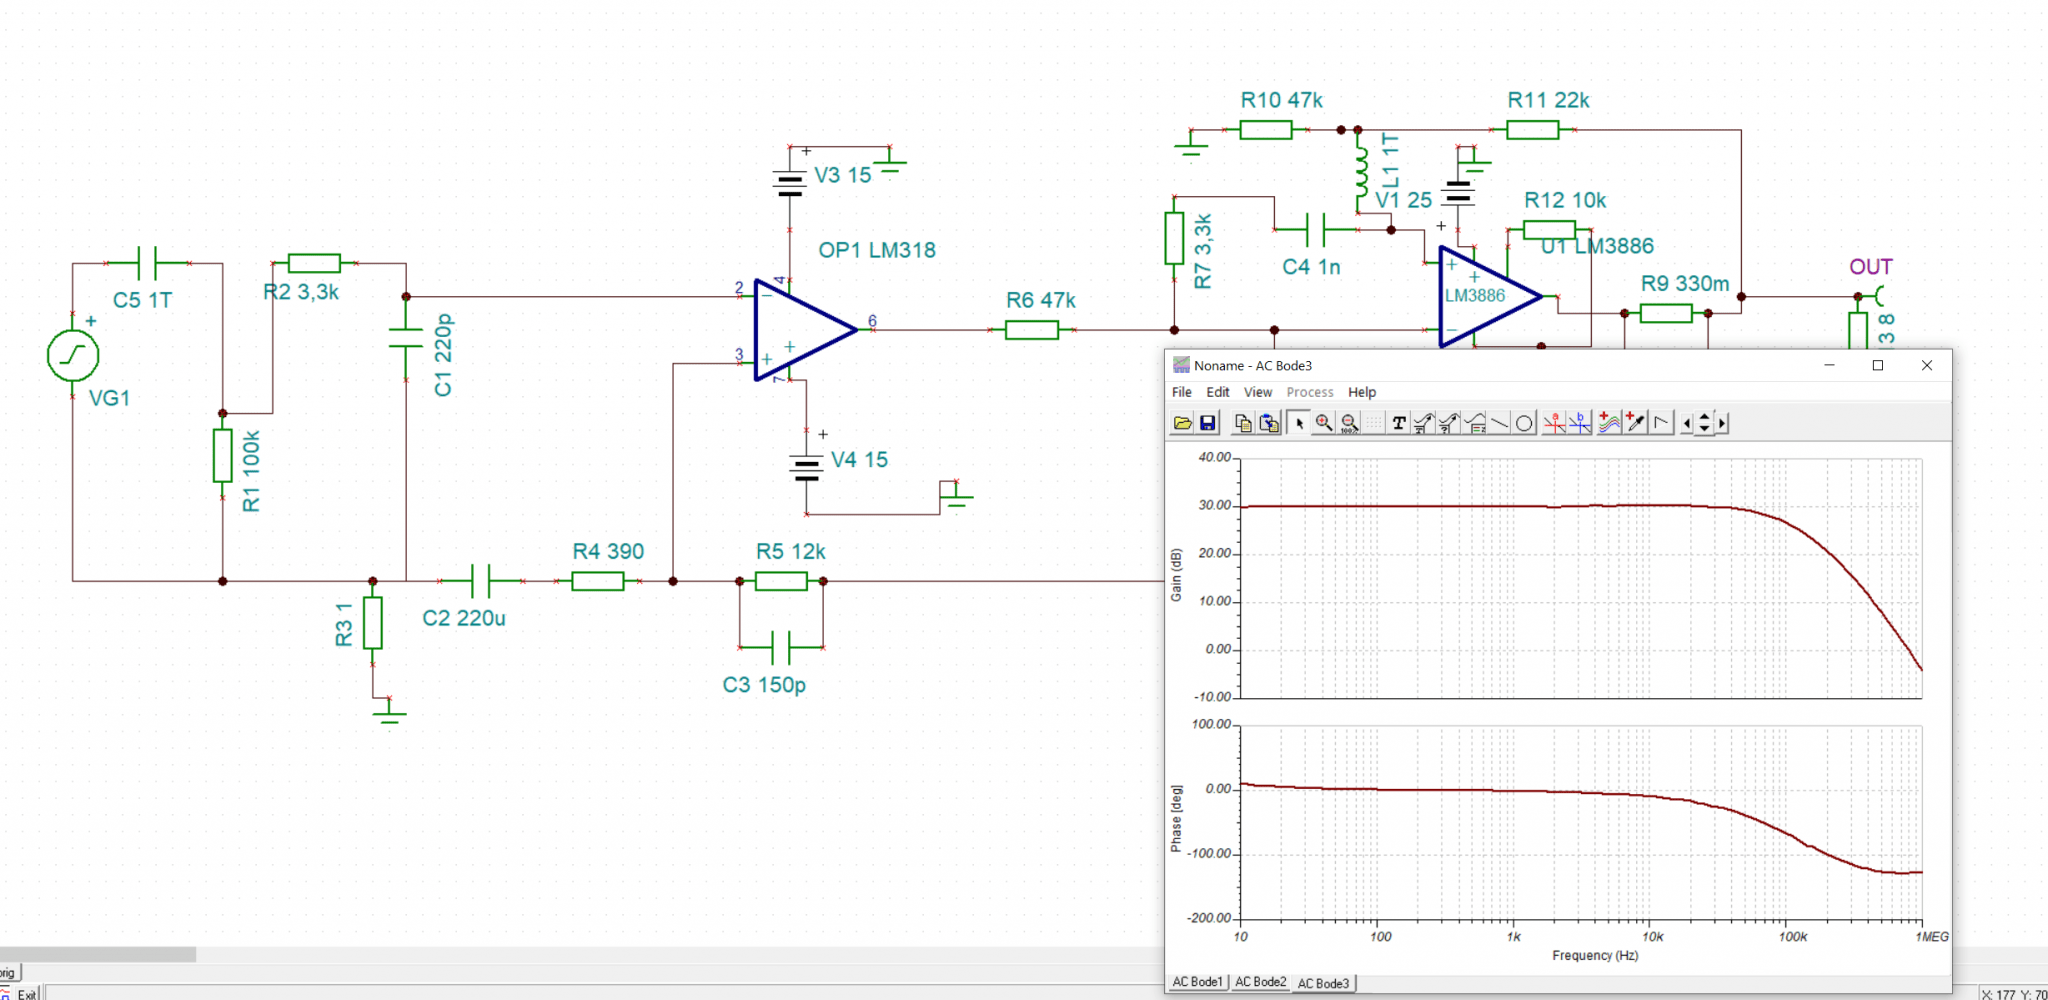Insert a legend on the diagram
The height and width of the screenshot is (1000, 2048).
coord(1474,423)
